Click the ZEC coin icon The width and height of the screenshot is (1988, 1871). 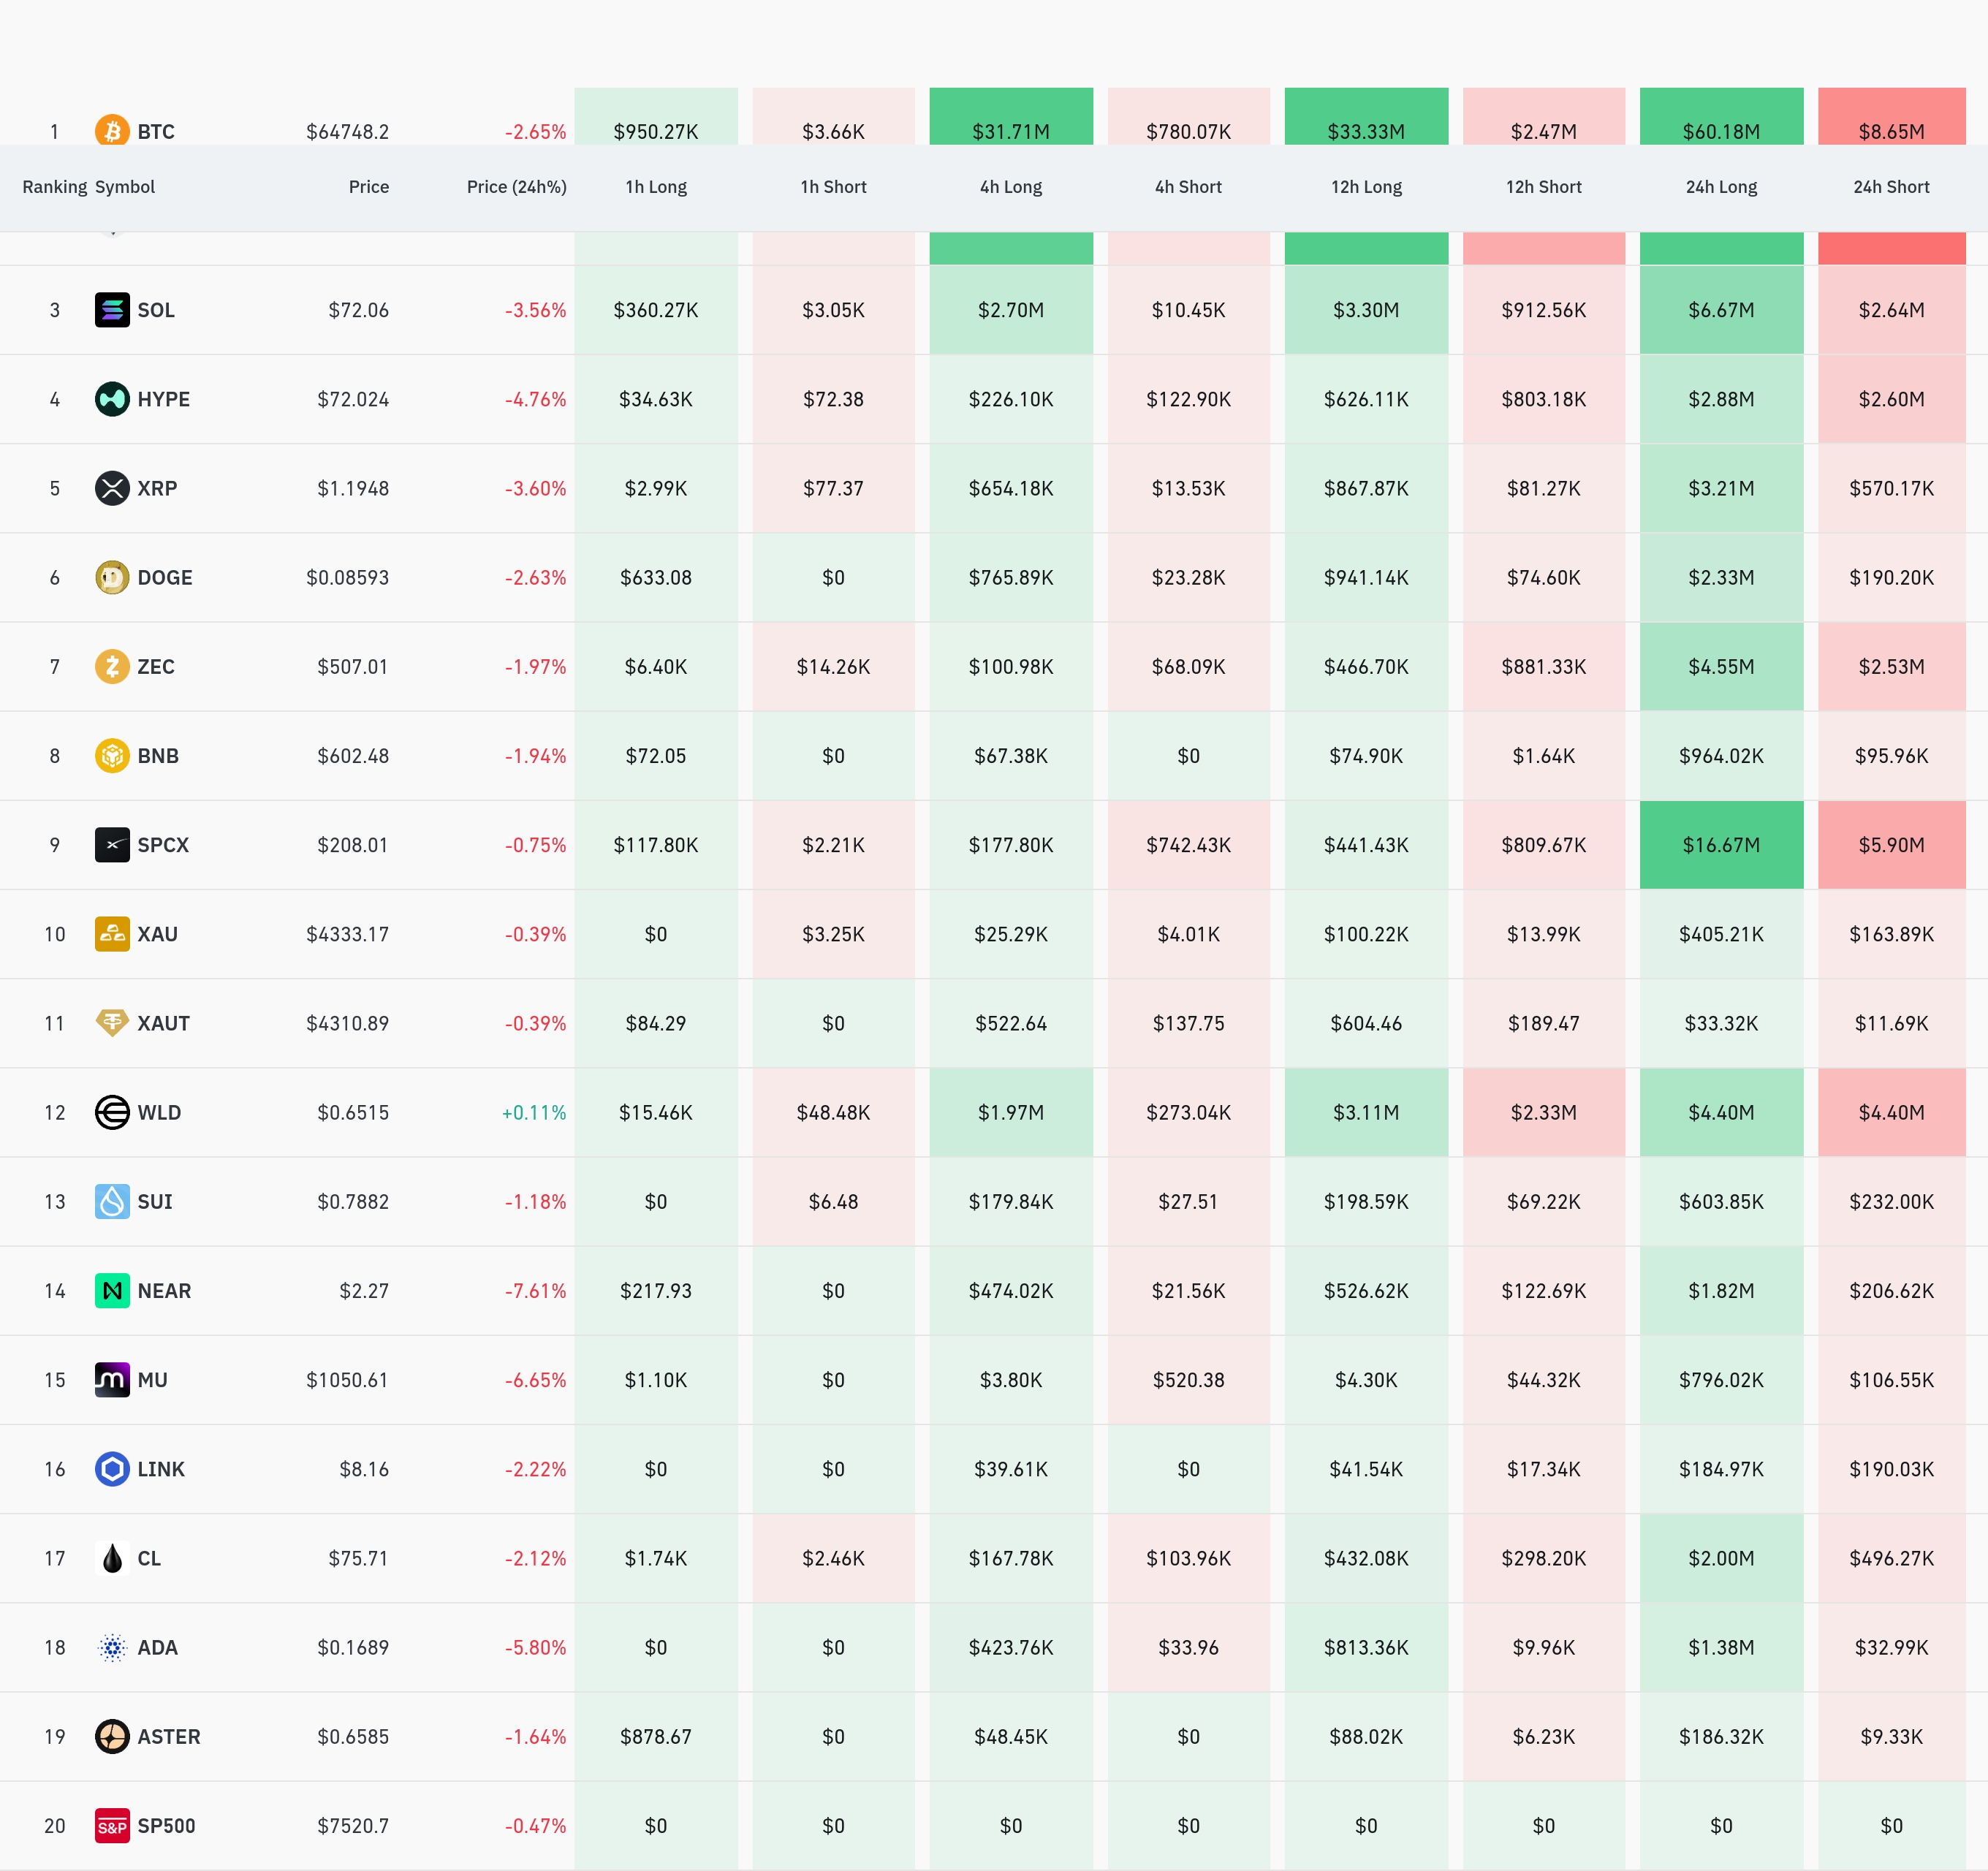click(x=112, y=666)
